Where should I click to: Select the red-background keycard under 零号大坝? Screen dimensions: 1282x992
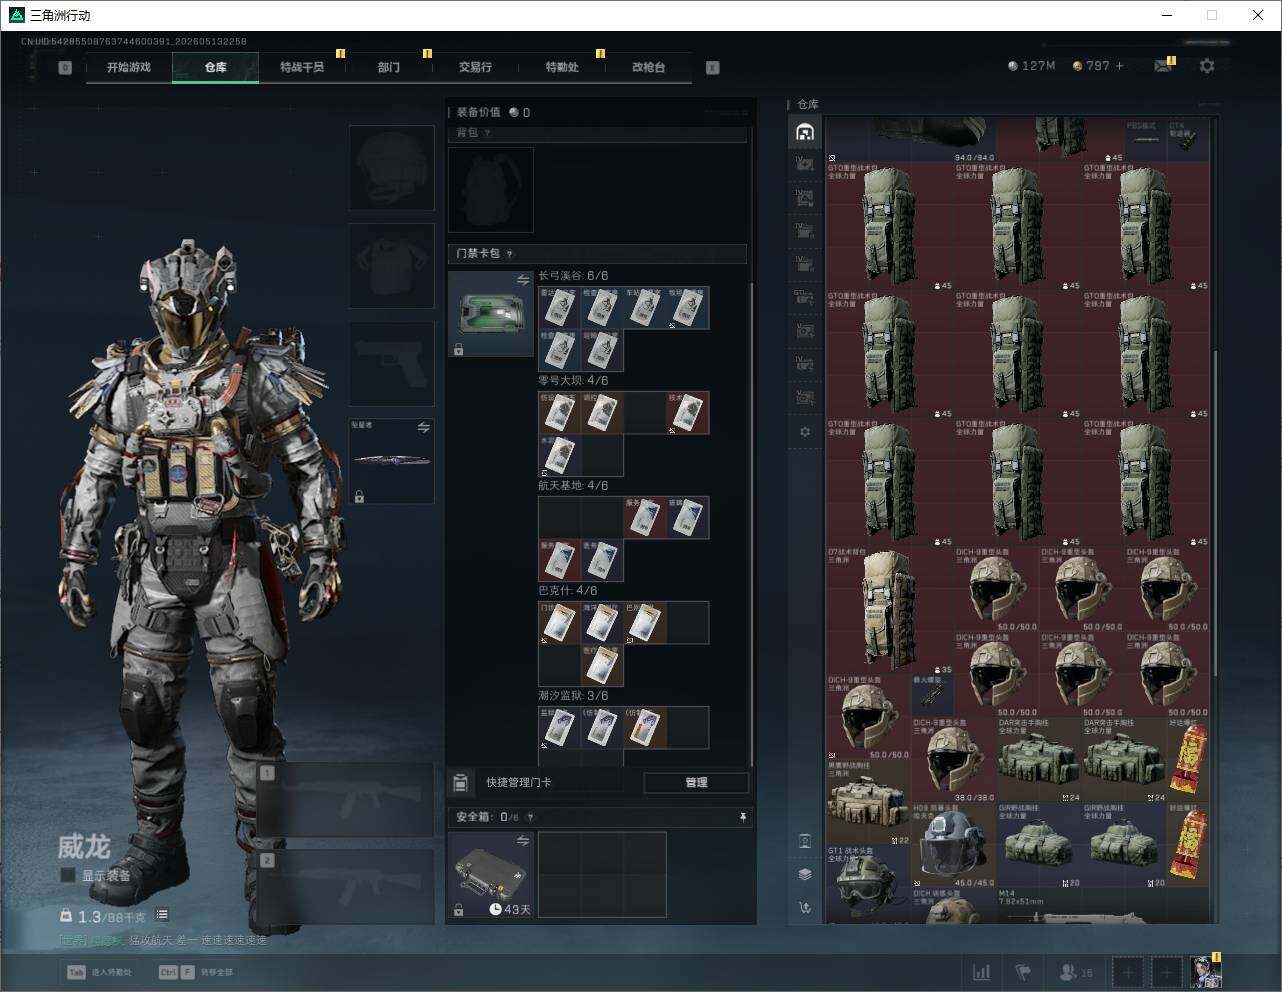tap(688, 413)
